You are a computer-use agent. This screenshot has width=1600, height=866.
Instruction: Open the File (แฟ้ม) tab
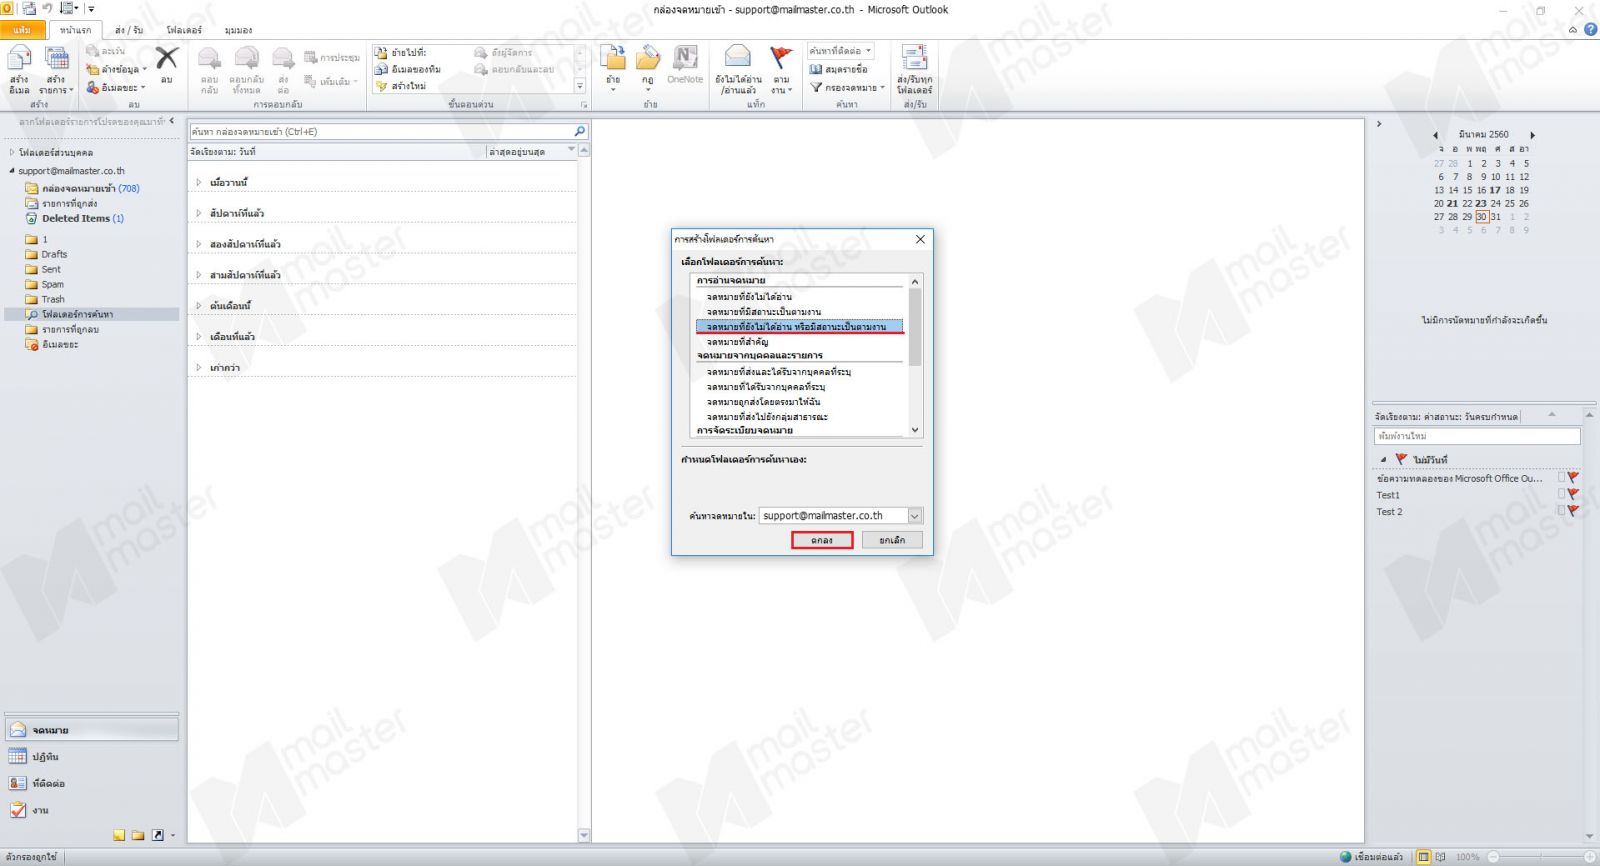point(22,30)
